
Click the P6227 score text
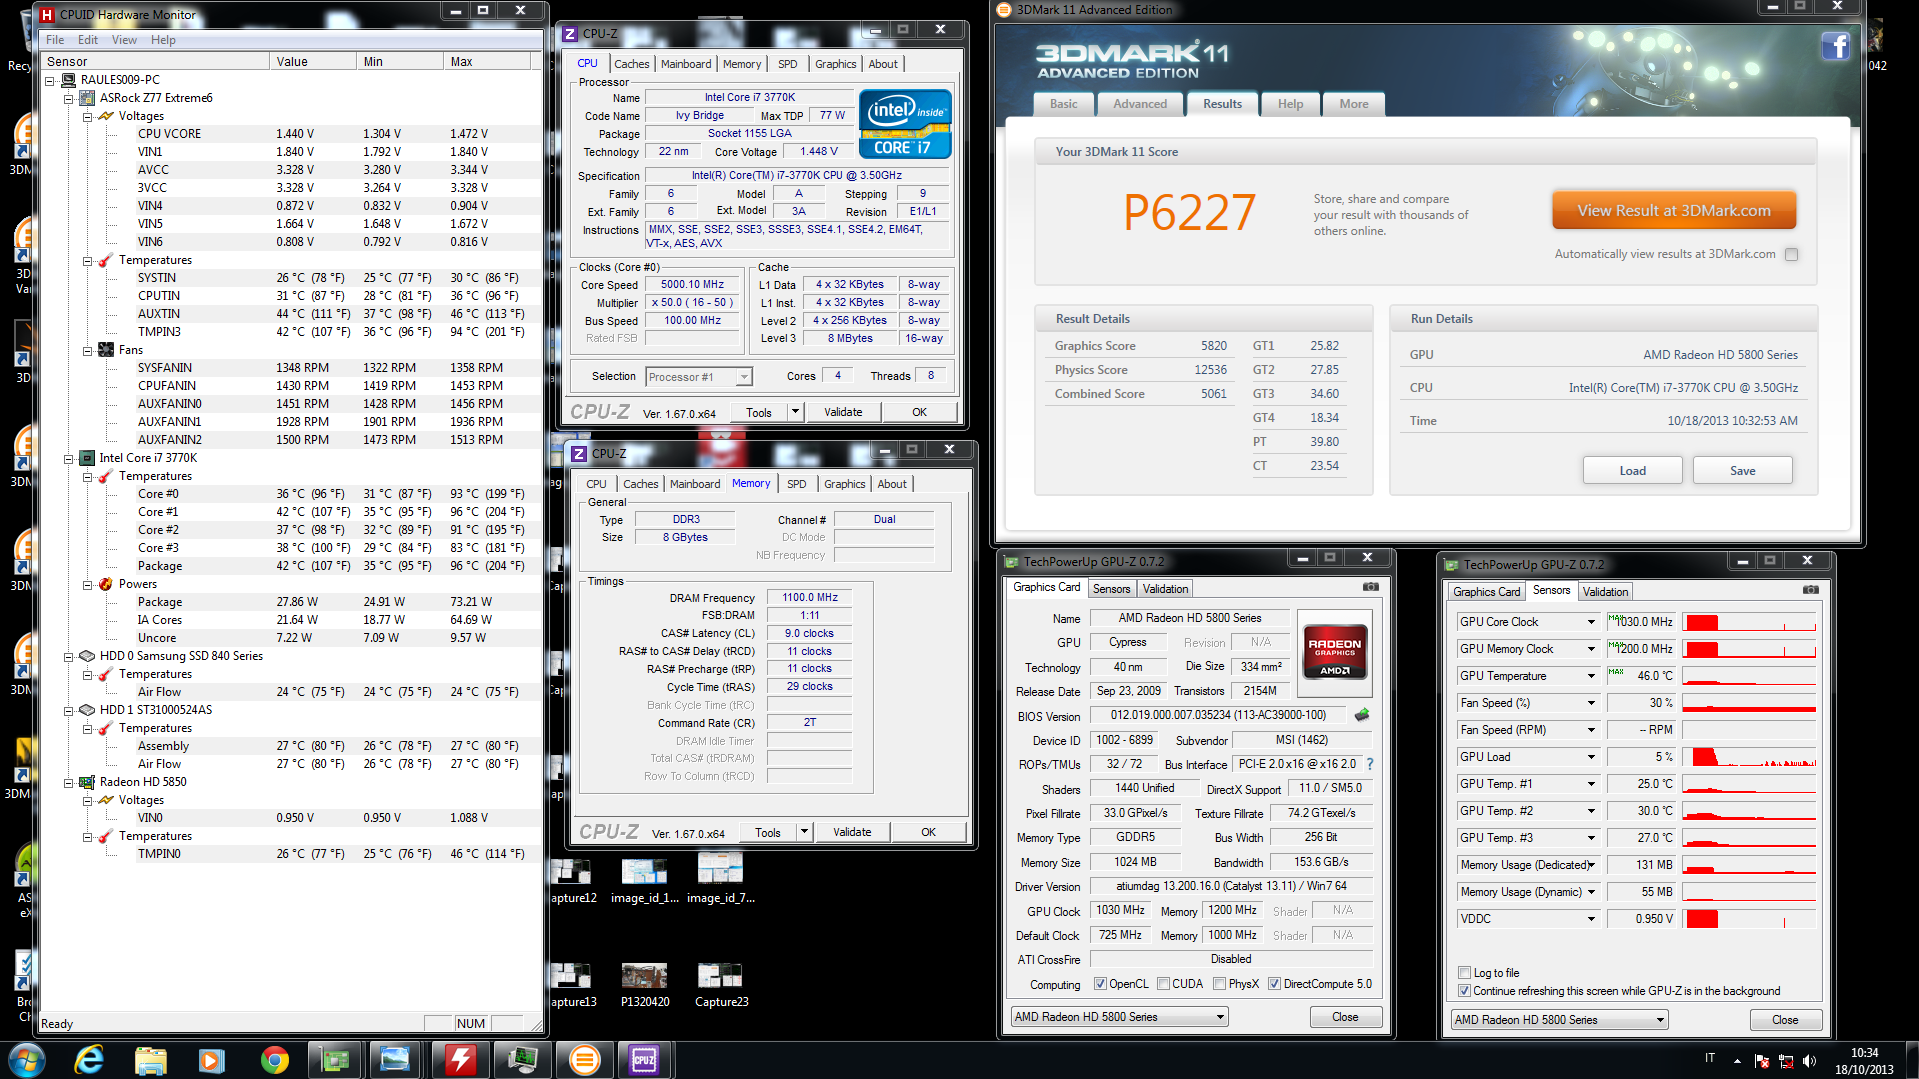1189,212
